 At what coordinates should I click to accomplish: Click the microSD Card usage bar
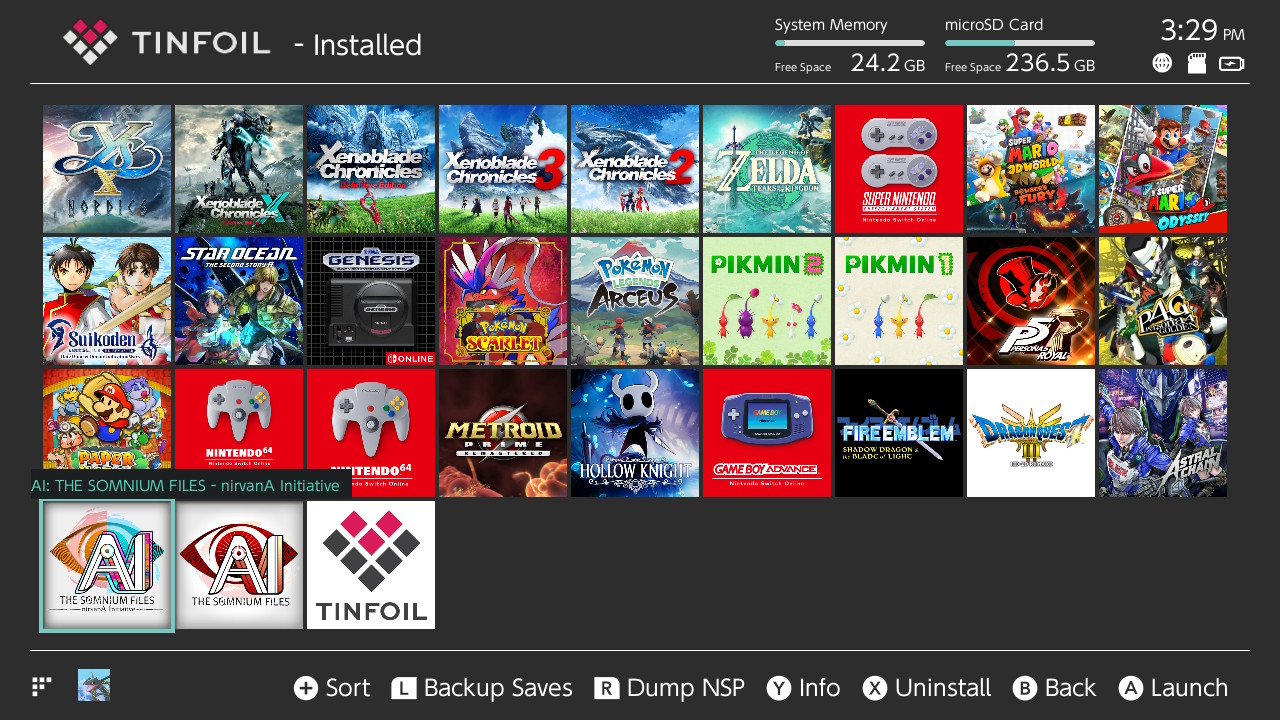[x=1020, y=43]
